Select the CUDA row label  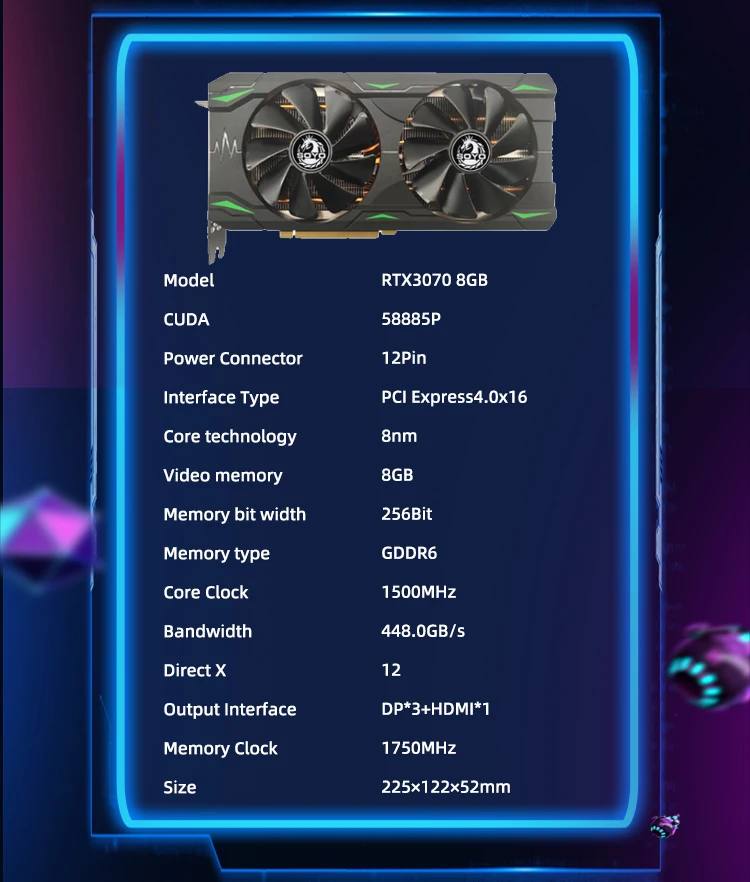(x=186, y=320)
